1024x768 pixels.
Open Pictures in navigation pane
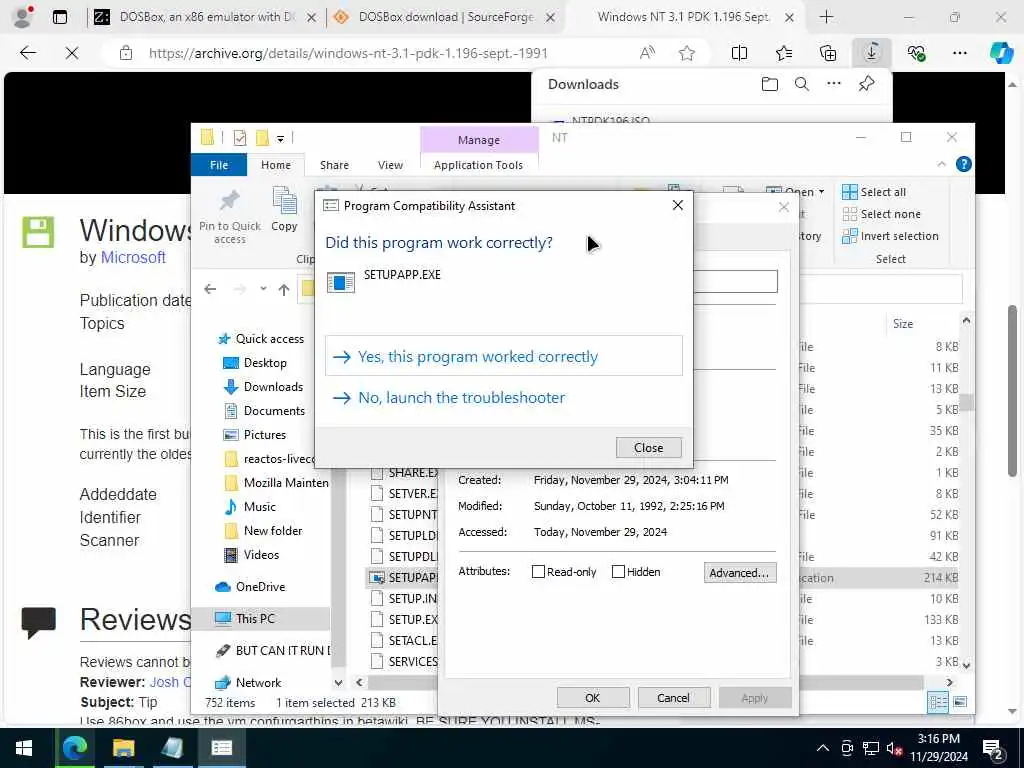(x=255, y=435)
